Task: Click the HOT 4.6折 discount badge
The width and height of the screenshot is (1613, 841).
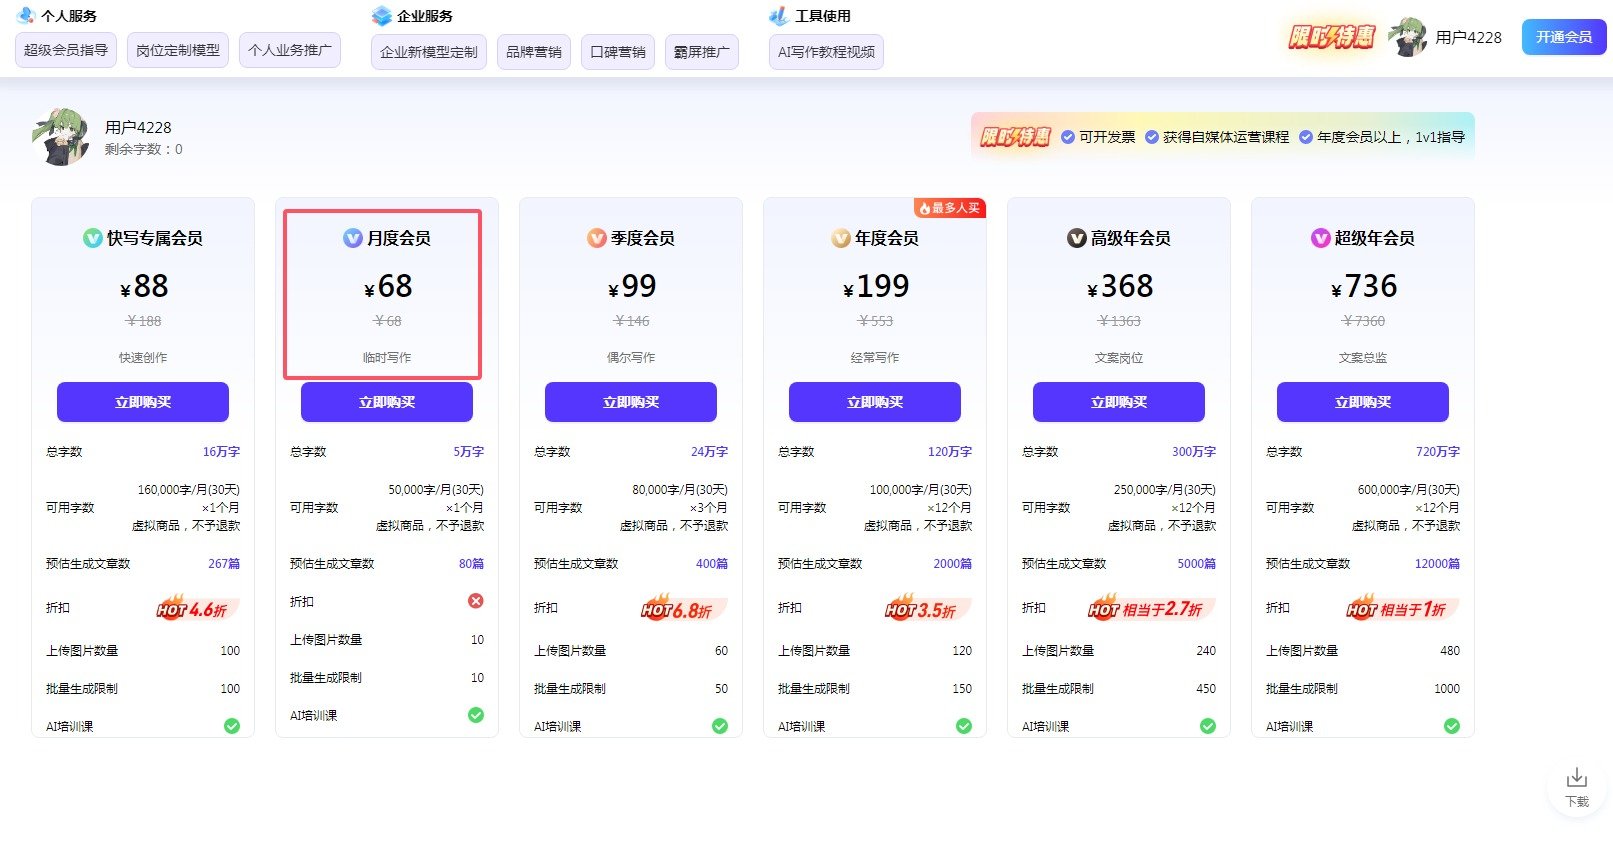Action: [192, 609]
